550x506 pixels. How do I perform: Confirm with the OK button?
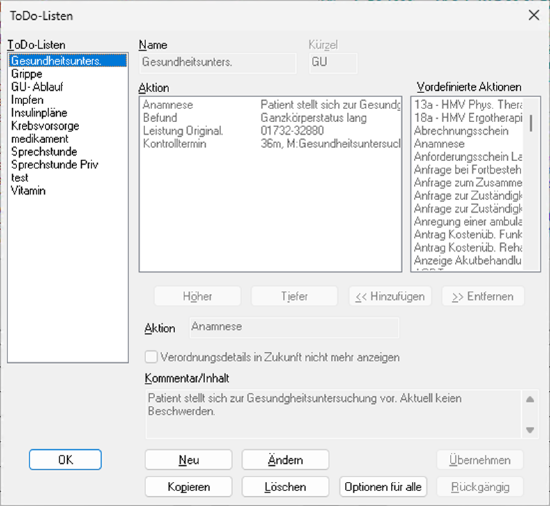(x=66, y=459)
